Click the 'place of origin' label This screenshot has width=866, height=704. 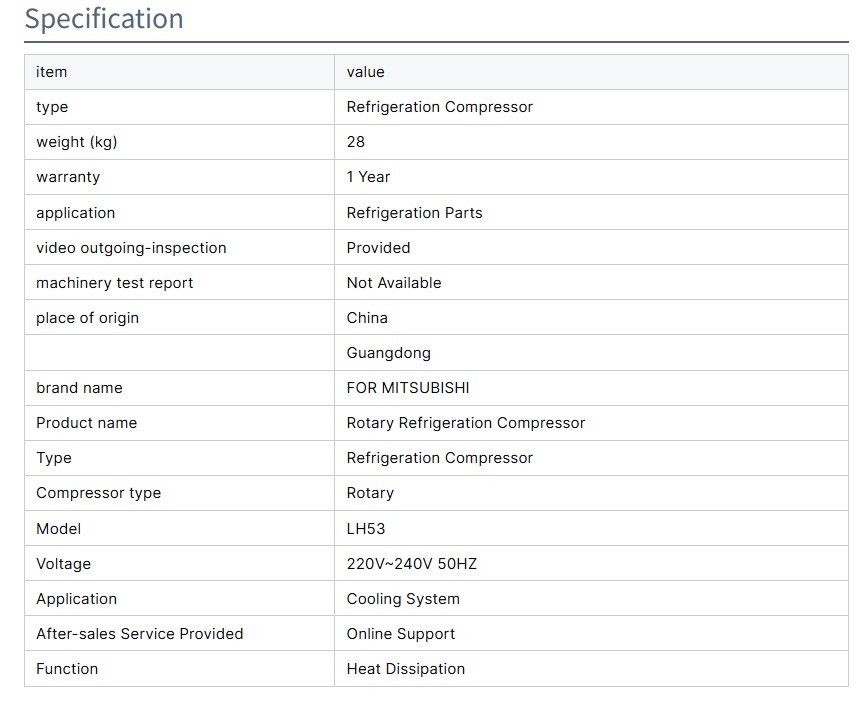[87, 318]
